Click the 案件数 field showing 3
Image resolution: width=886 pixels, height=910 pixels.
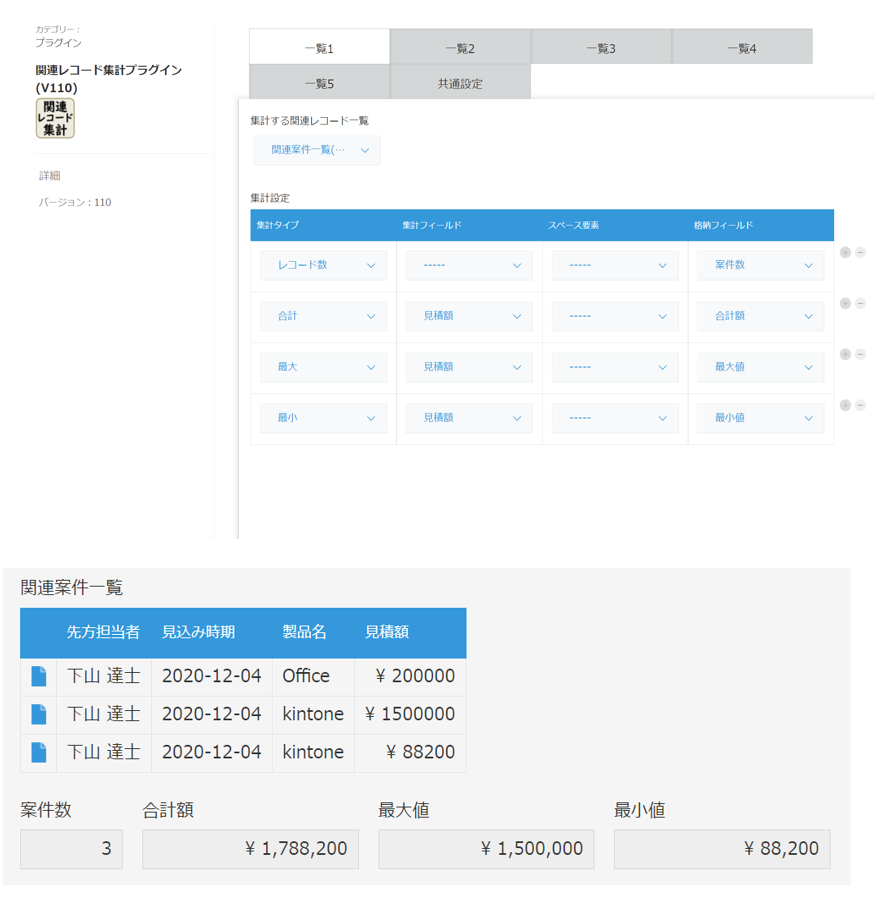pyautogui.click(x=71, y=849)
